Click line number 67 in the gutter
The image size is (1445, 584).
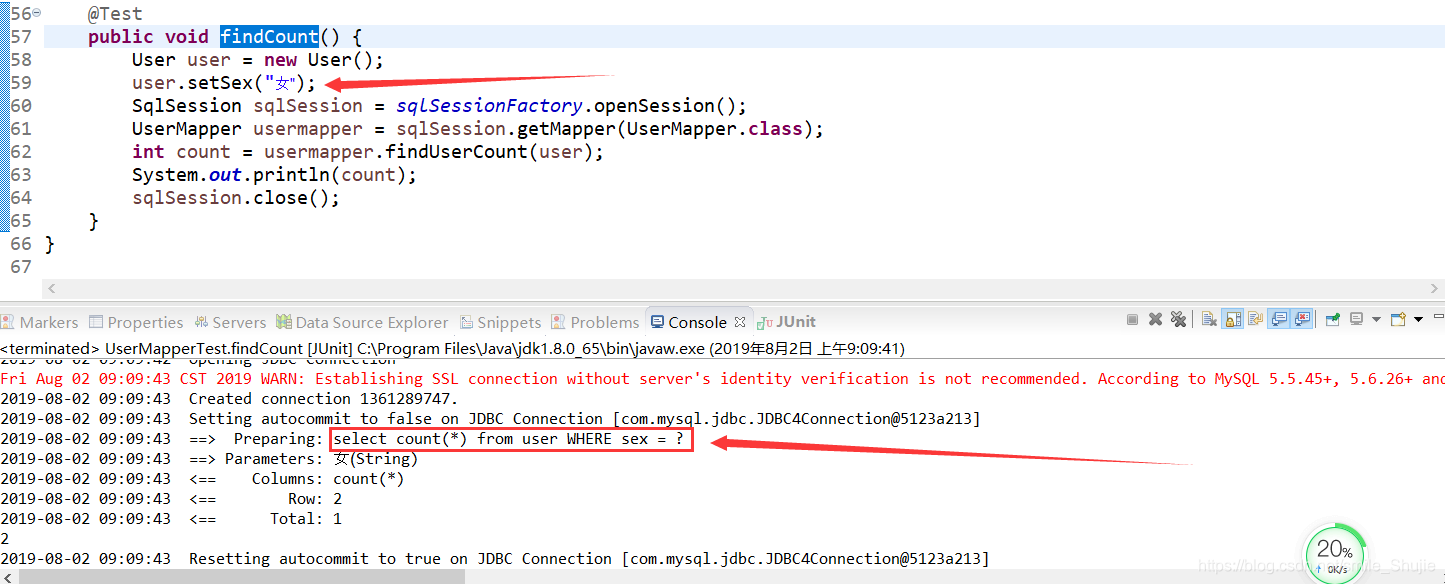[x=21, y=267]
